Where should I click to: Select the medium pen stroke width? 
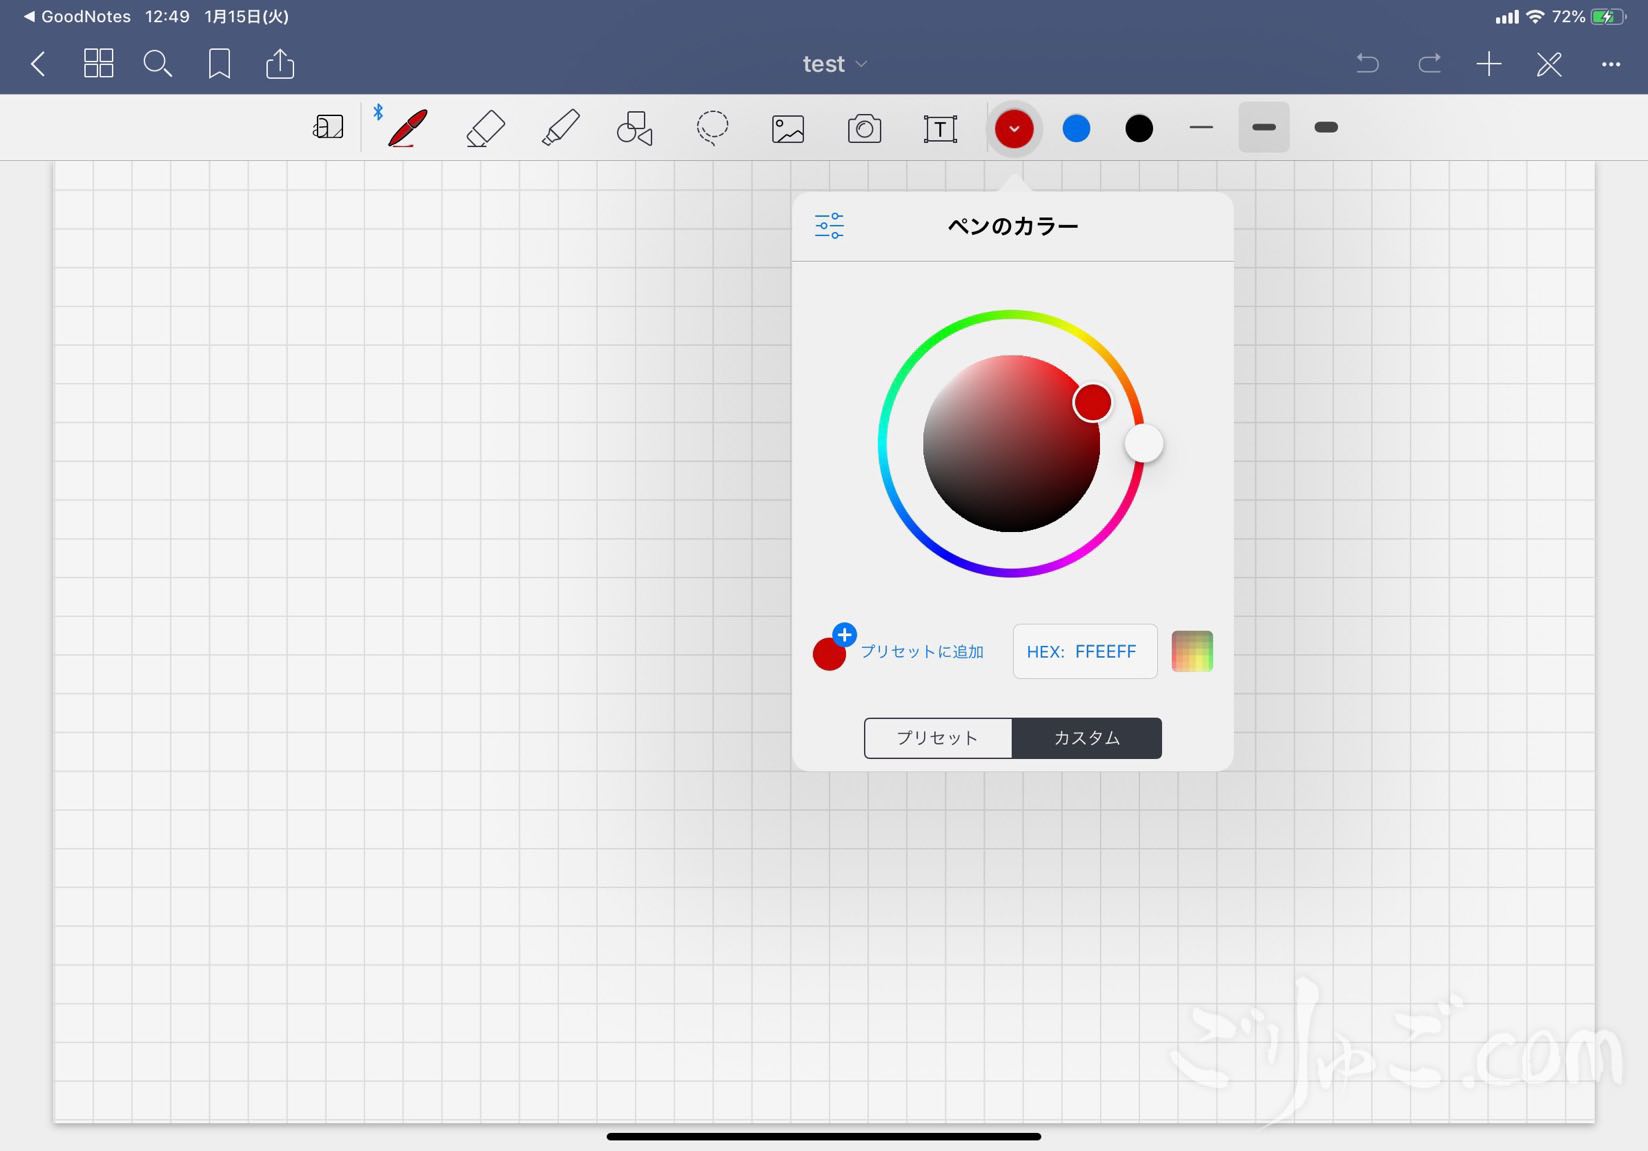tap(1264, 128)
